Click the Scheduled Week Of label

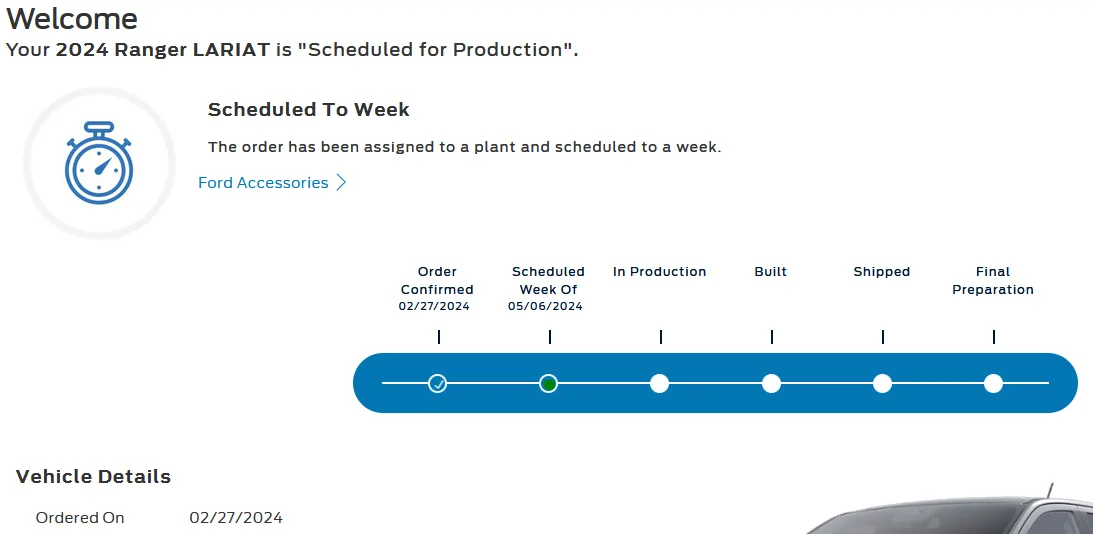(549, 280)
